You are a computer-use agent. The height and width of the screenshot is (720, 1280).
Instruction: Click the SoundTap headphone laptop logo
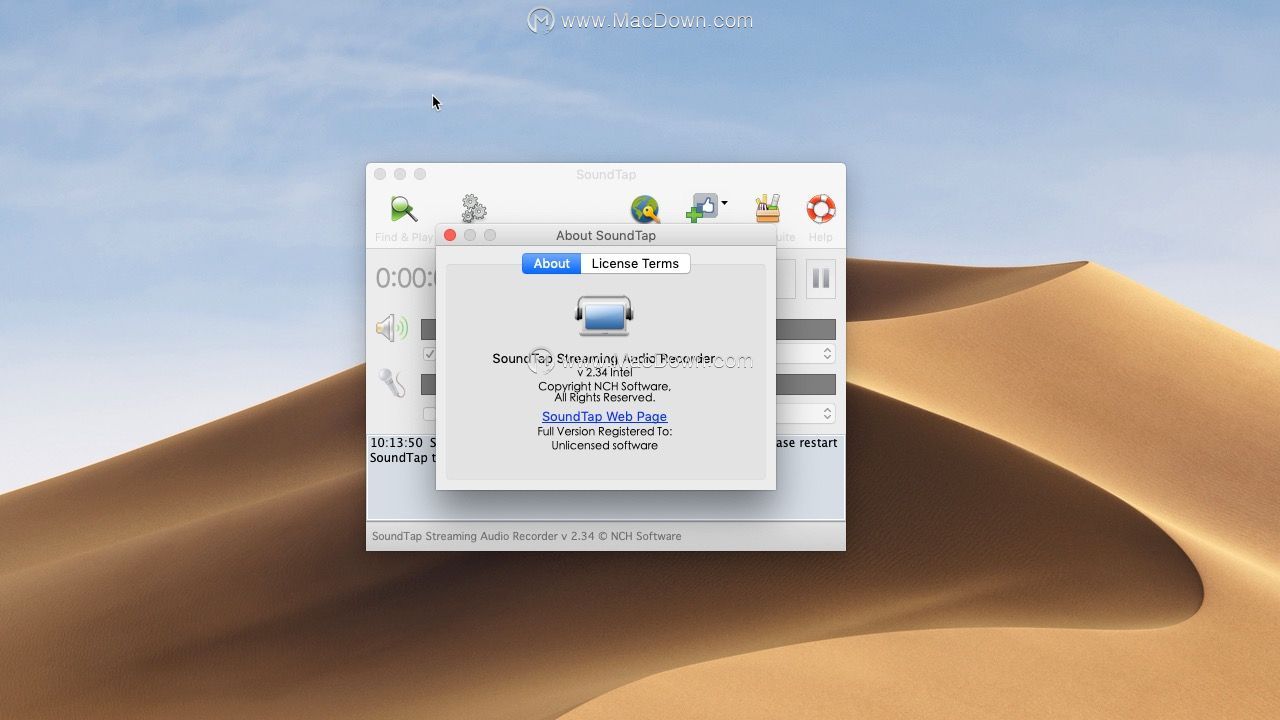604,316
